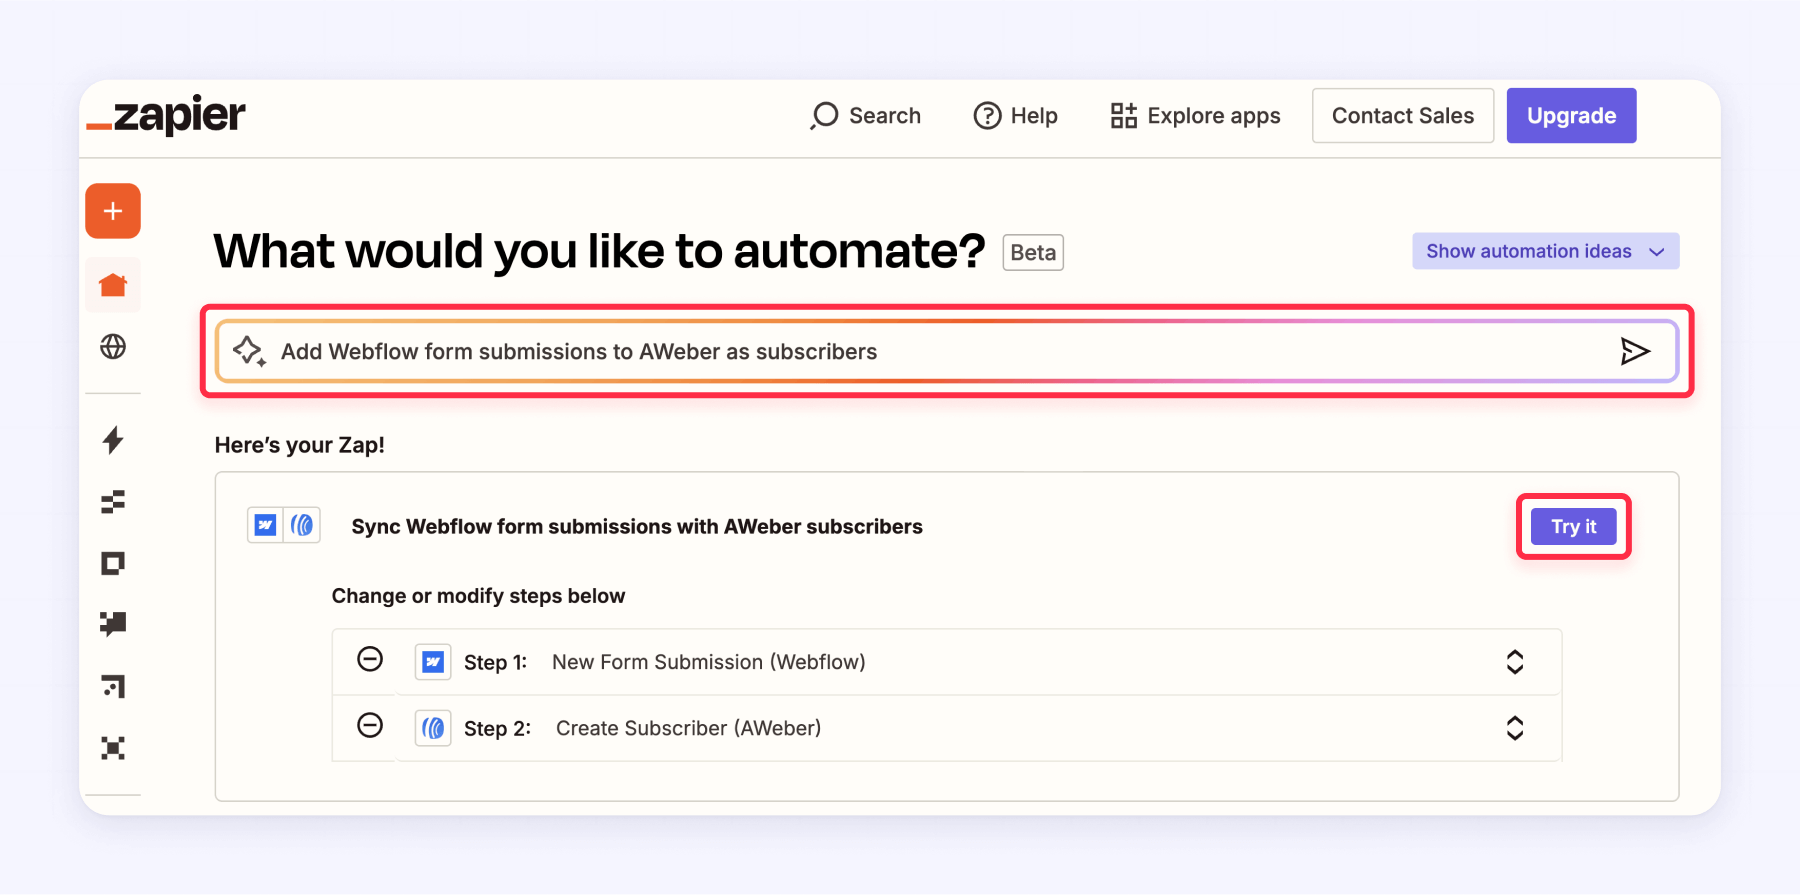1800x895 pixels.
Task: Click the Try it button
Action: click(x=1573, y=526)
